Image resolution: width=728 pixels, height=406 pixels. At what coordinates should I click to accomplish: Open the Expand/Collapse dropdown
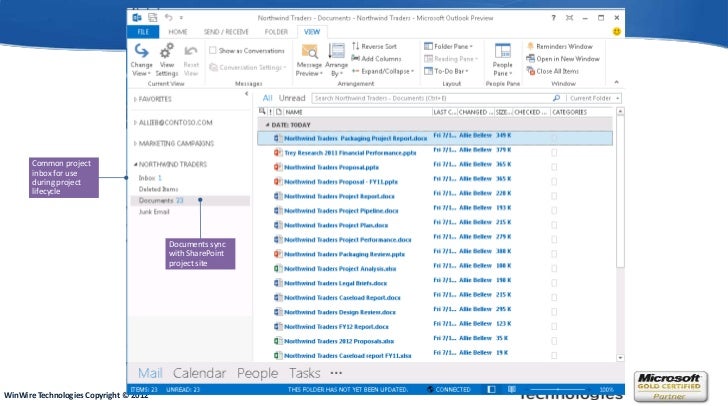pos(383,71)
